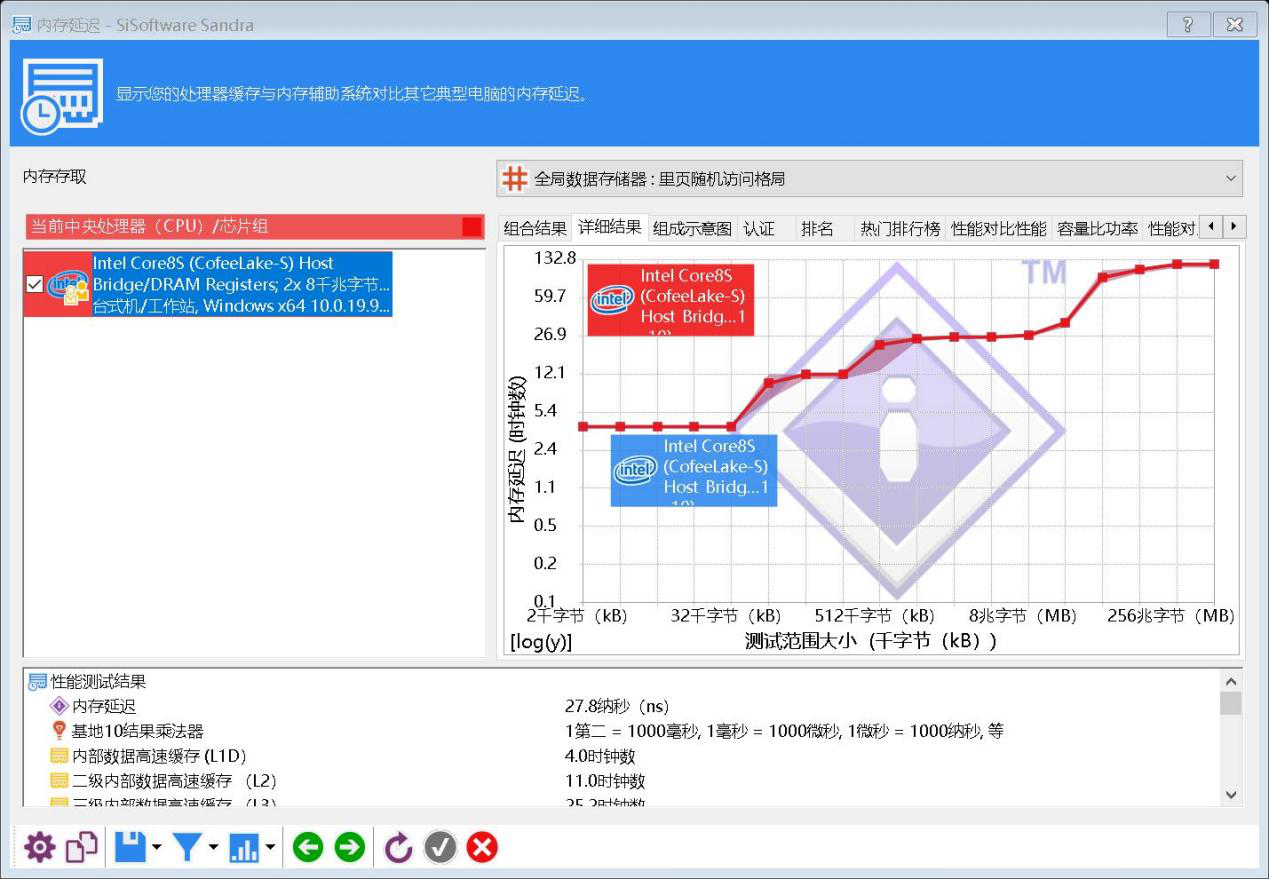Refresh results with the purple circular arrow
1269x879 pixels.
[398, 848]
